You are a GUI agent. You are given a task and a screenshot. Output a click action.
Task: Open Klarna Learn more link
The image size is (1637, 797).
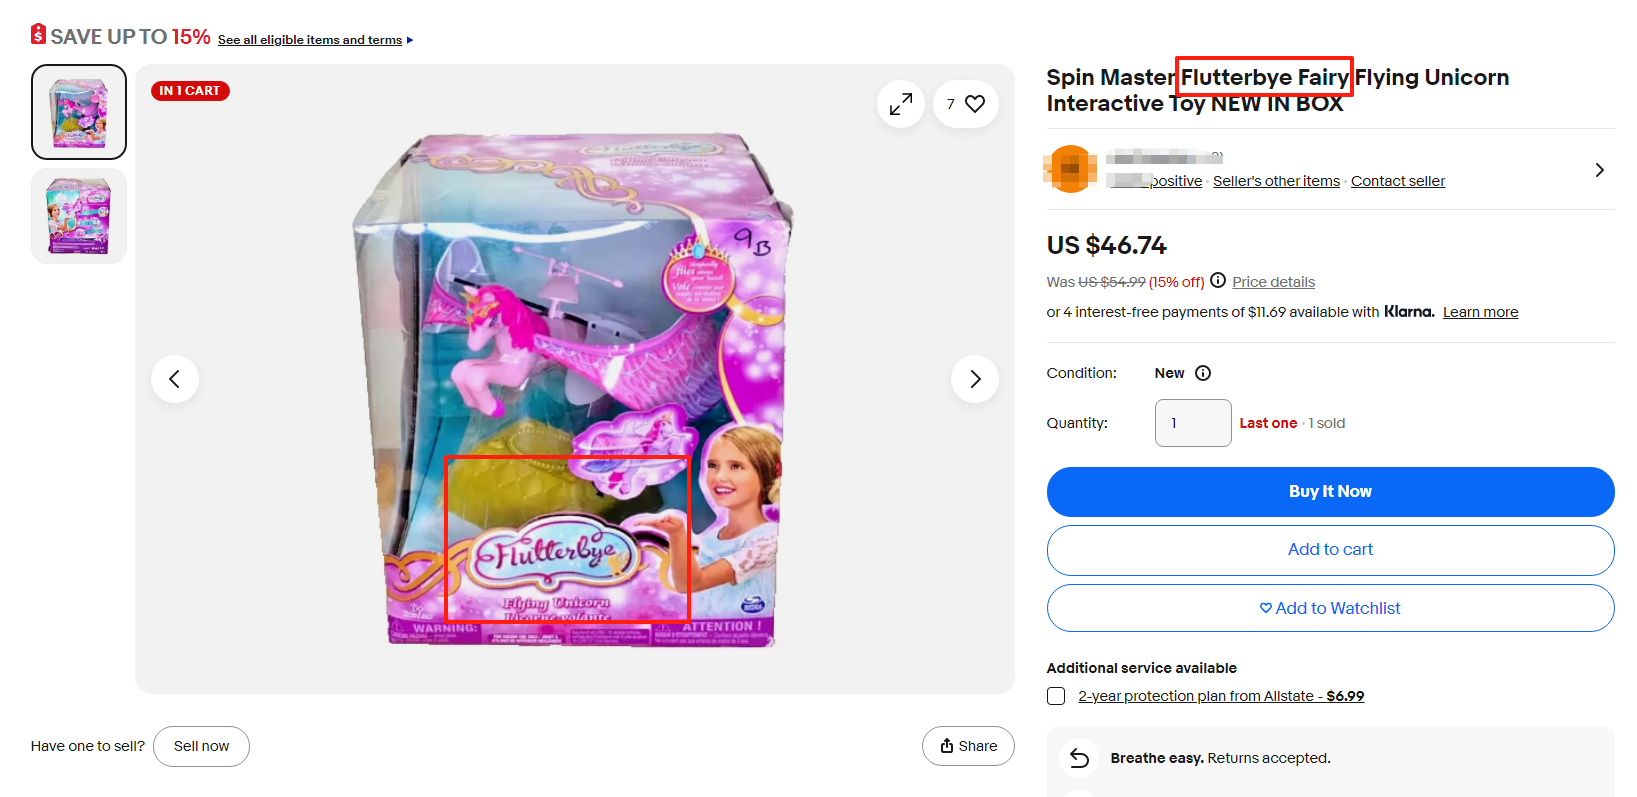point(1480,312)
